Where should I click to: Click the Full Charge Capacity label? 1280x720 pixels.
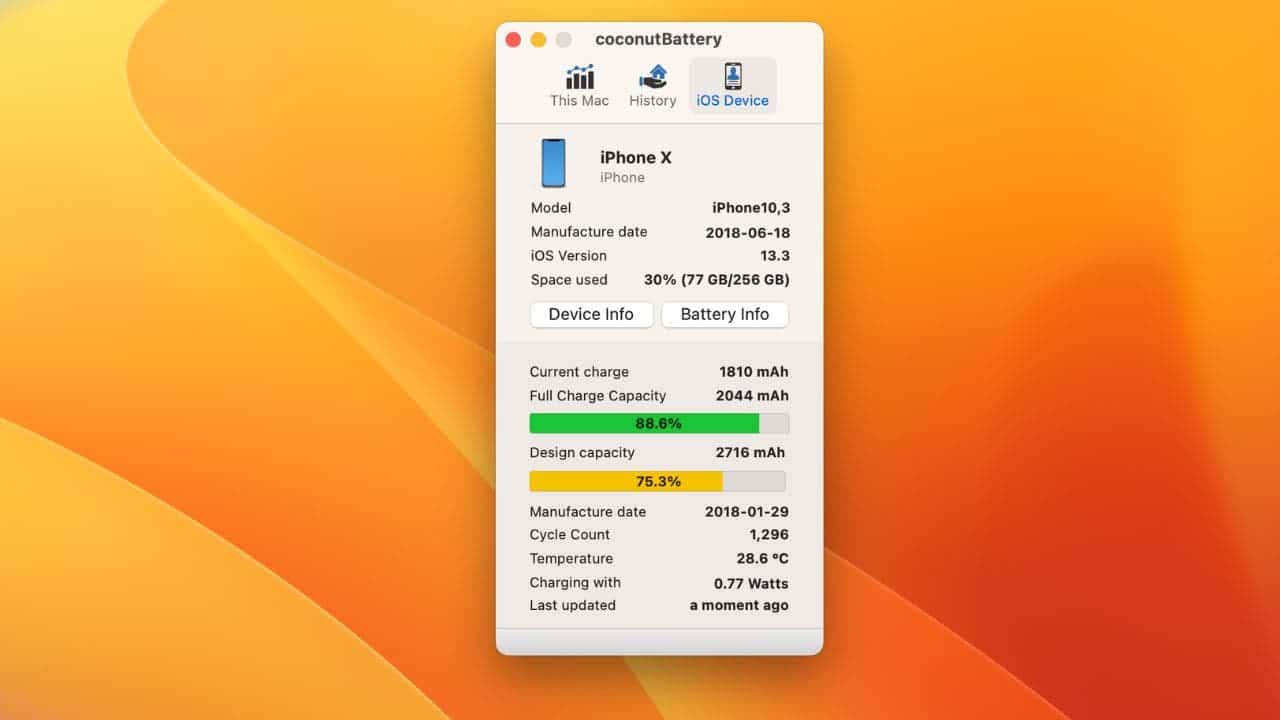598,396
